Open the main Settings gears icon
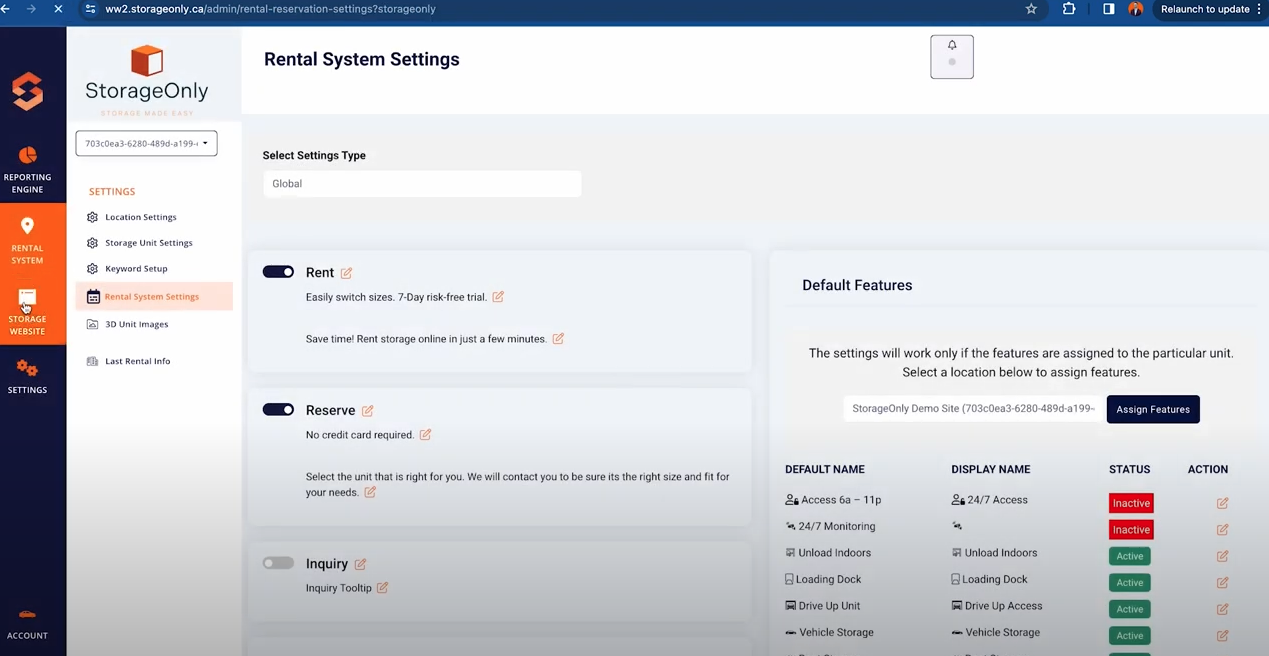 (x=27, y=376)
